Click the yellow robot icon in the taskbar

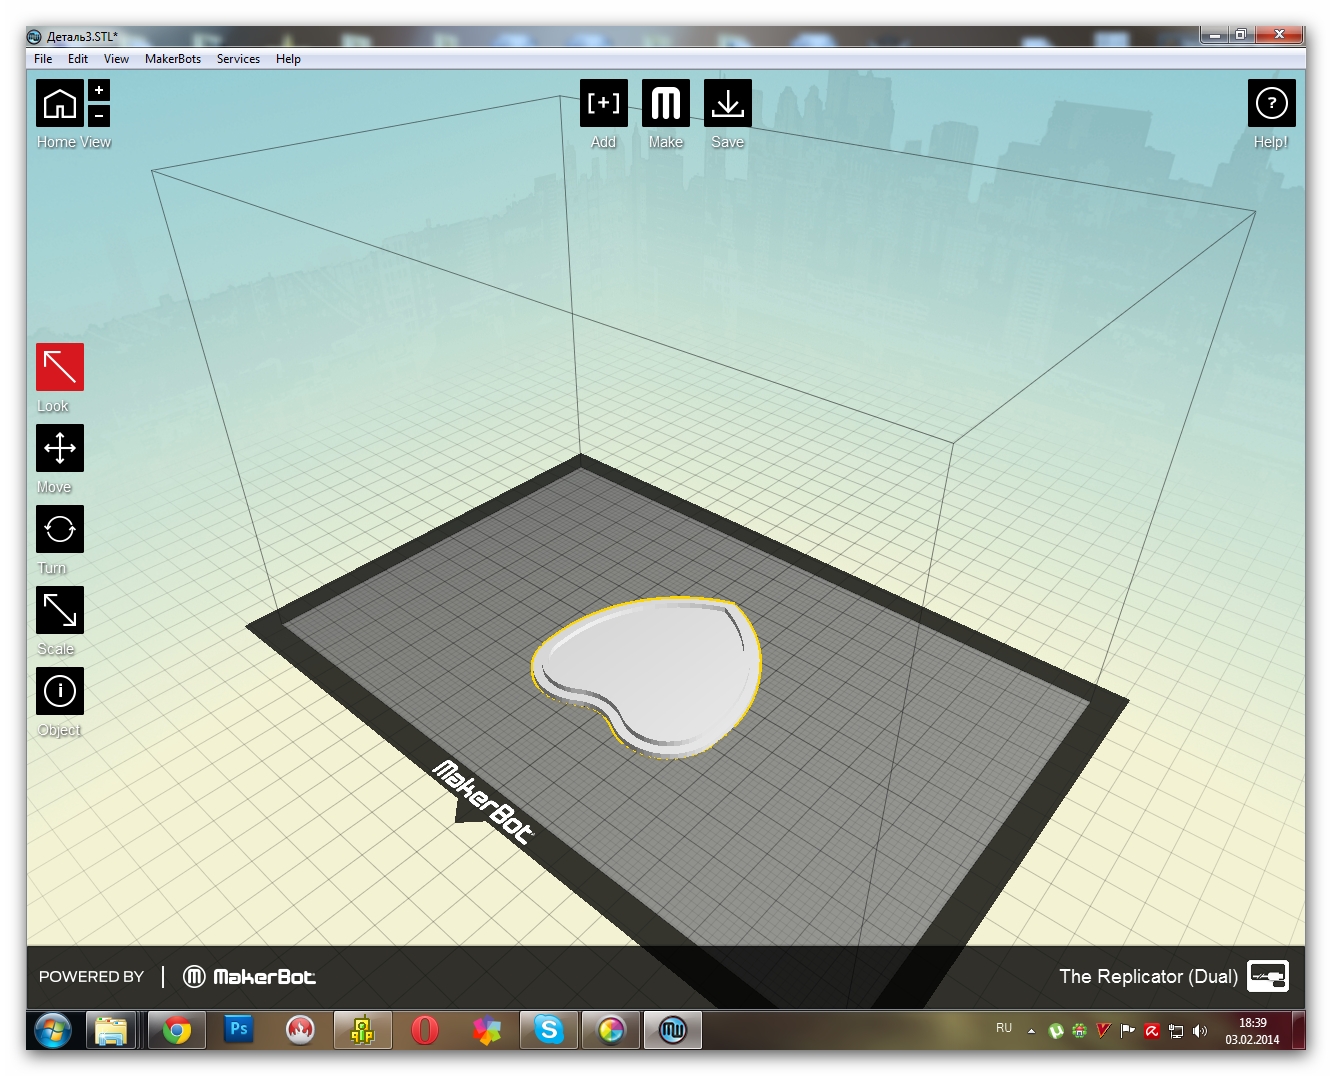pos(363,1030)
